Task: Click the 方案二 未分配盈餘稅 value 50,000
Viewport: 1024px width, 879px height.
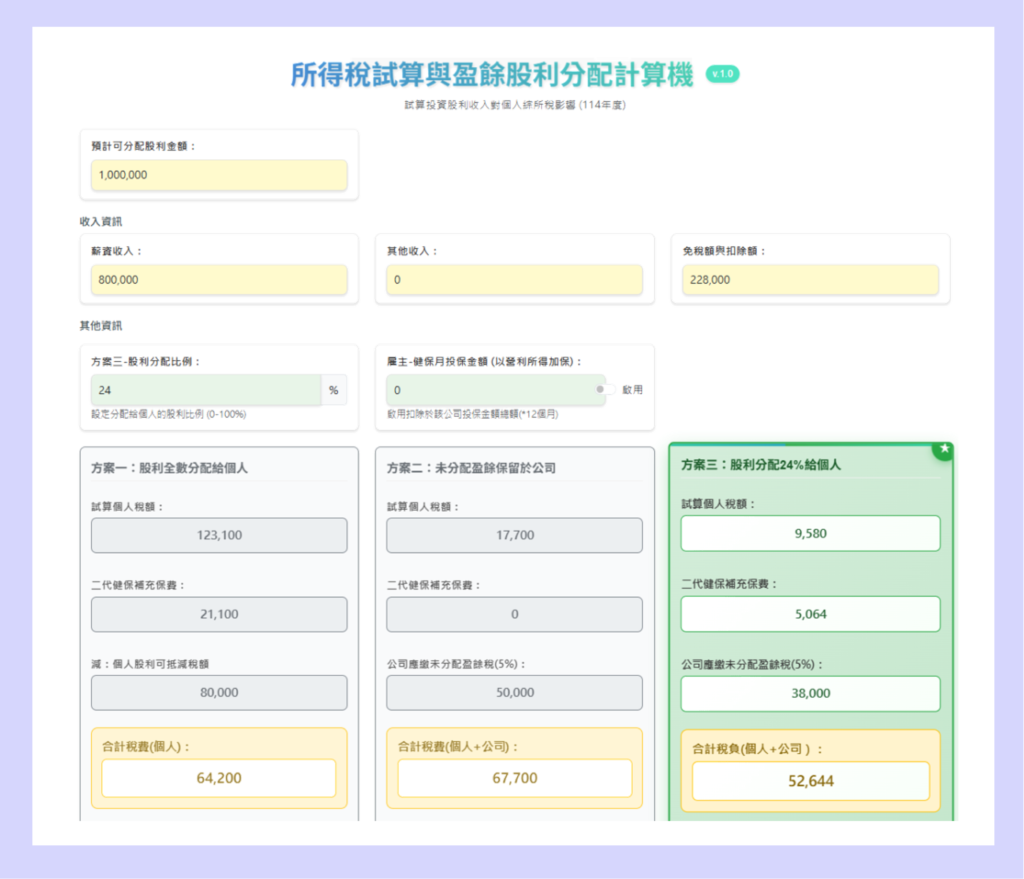Action: coord(515,692)
